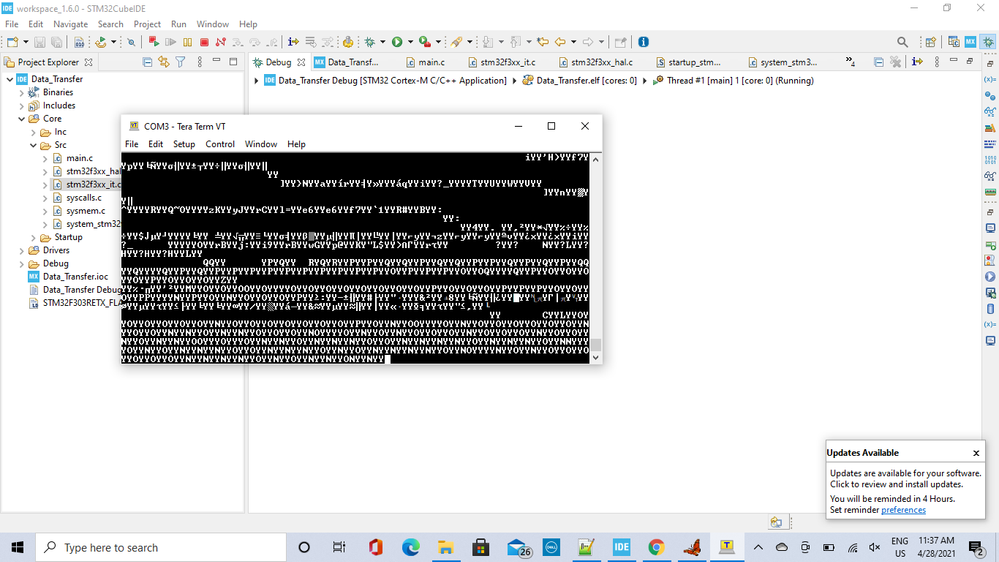Select Thread #1 [main] in Debug view

[x=734, y=81]
